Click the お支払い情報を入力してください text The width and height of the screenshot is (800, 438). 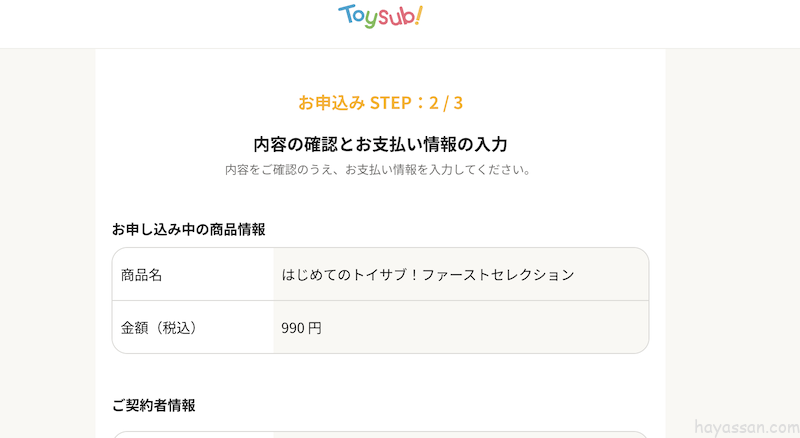click(x=438, y=170)
